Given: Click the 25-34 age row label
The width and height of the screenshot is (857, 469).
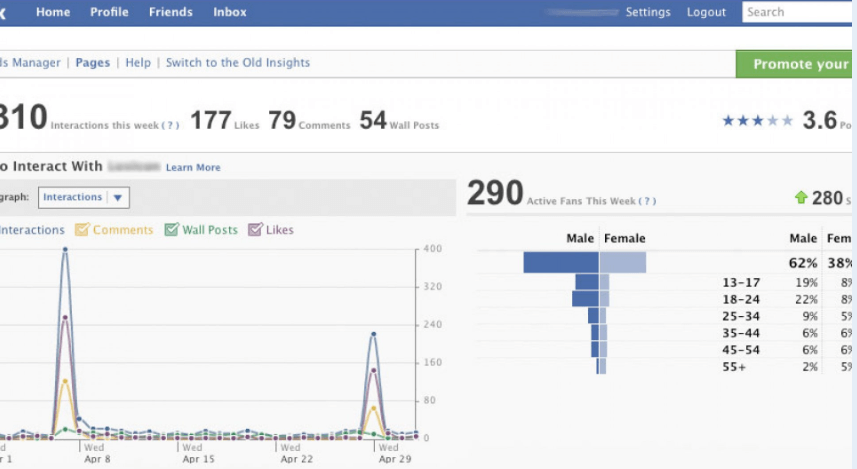Looking at the screenshot, I should (x=741, y=316).
